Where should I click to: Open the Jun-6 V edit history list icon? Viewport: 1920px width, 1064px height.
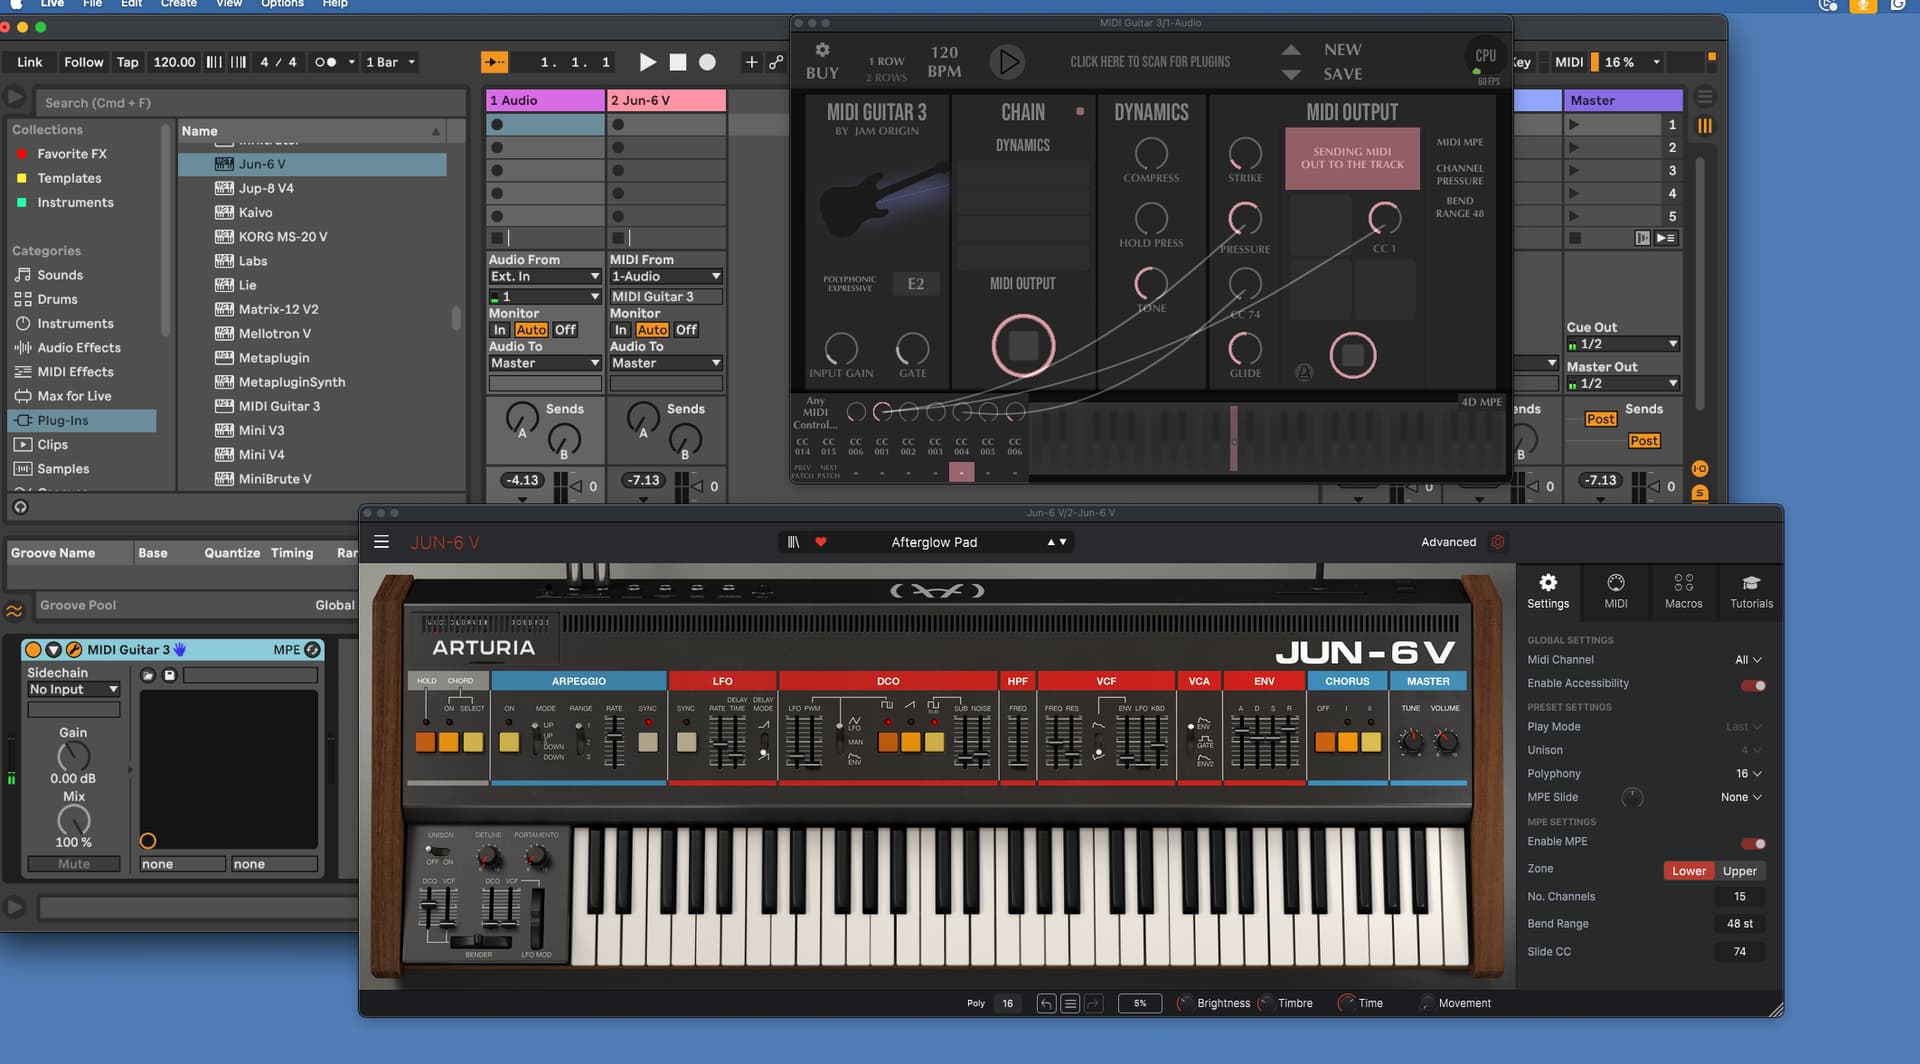(1070, 1003)
